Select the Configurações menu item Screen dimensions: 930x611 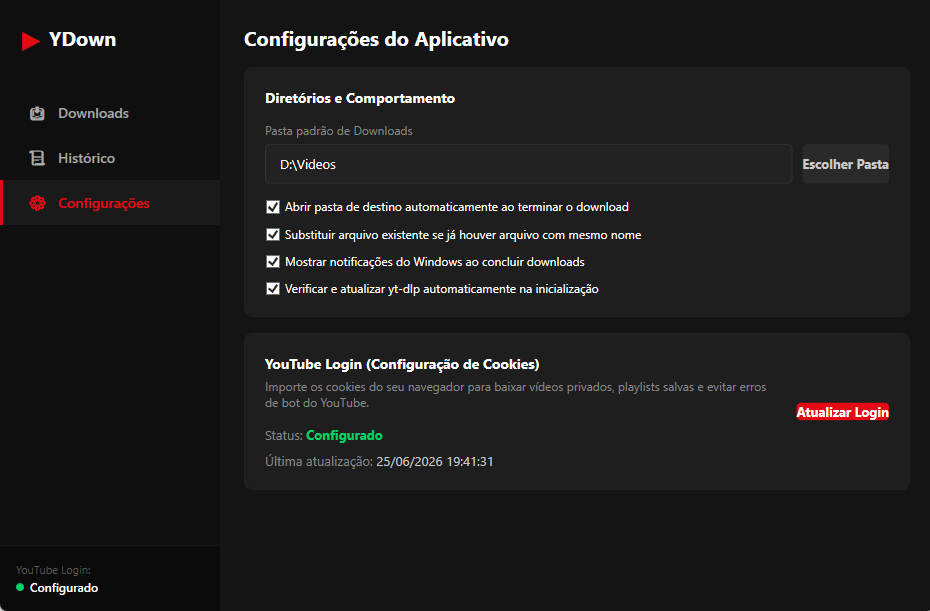click(x=111, y=203)
